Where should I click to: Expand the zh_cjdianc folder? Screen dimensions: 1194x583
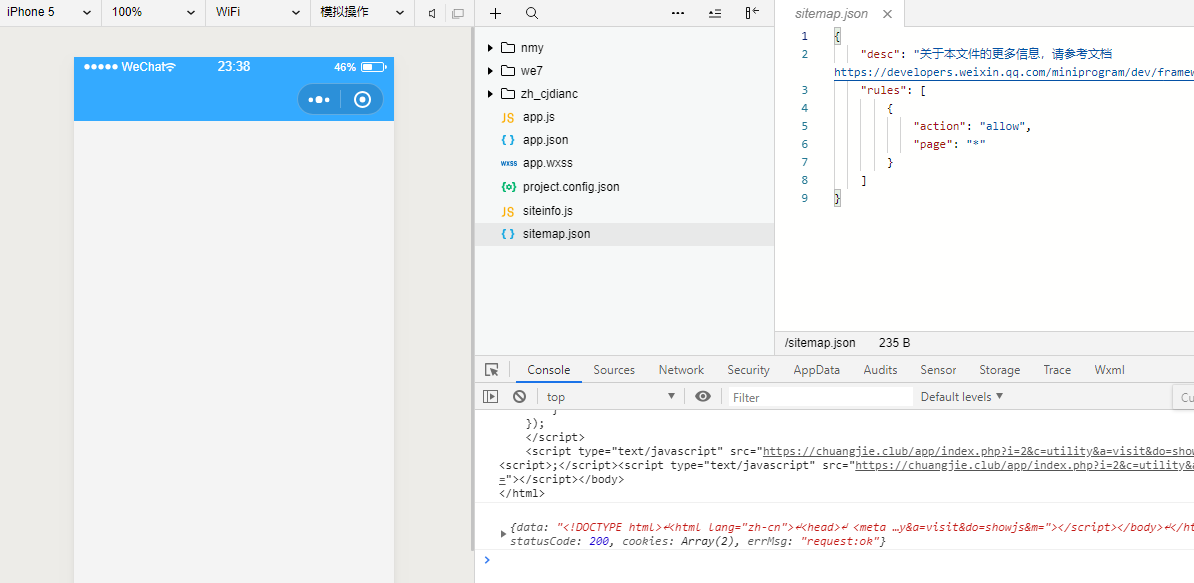point(490,94)
